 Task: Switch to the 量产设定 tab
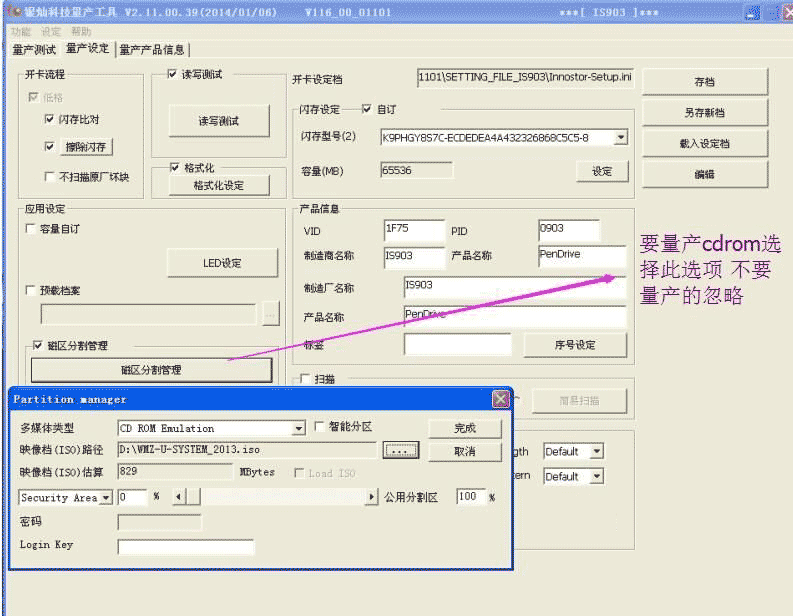point(87,49)
